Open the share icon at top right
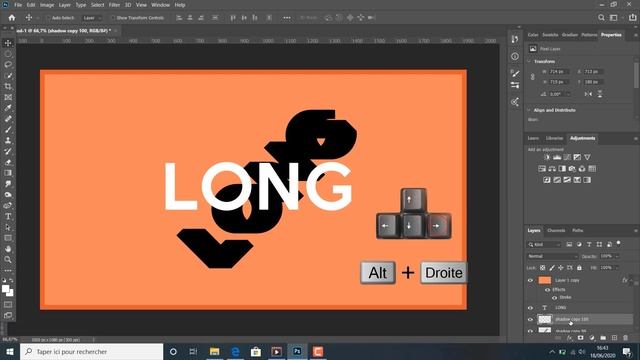This screenshot has height=360, width=640. (632, 18)
